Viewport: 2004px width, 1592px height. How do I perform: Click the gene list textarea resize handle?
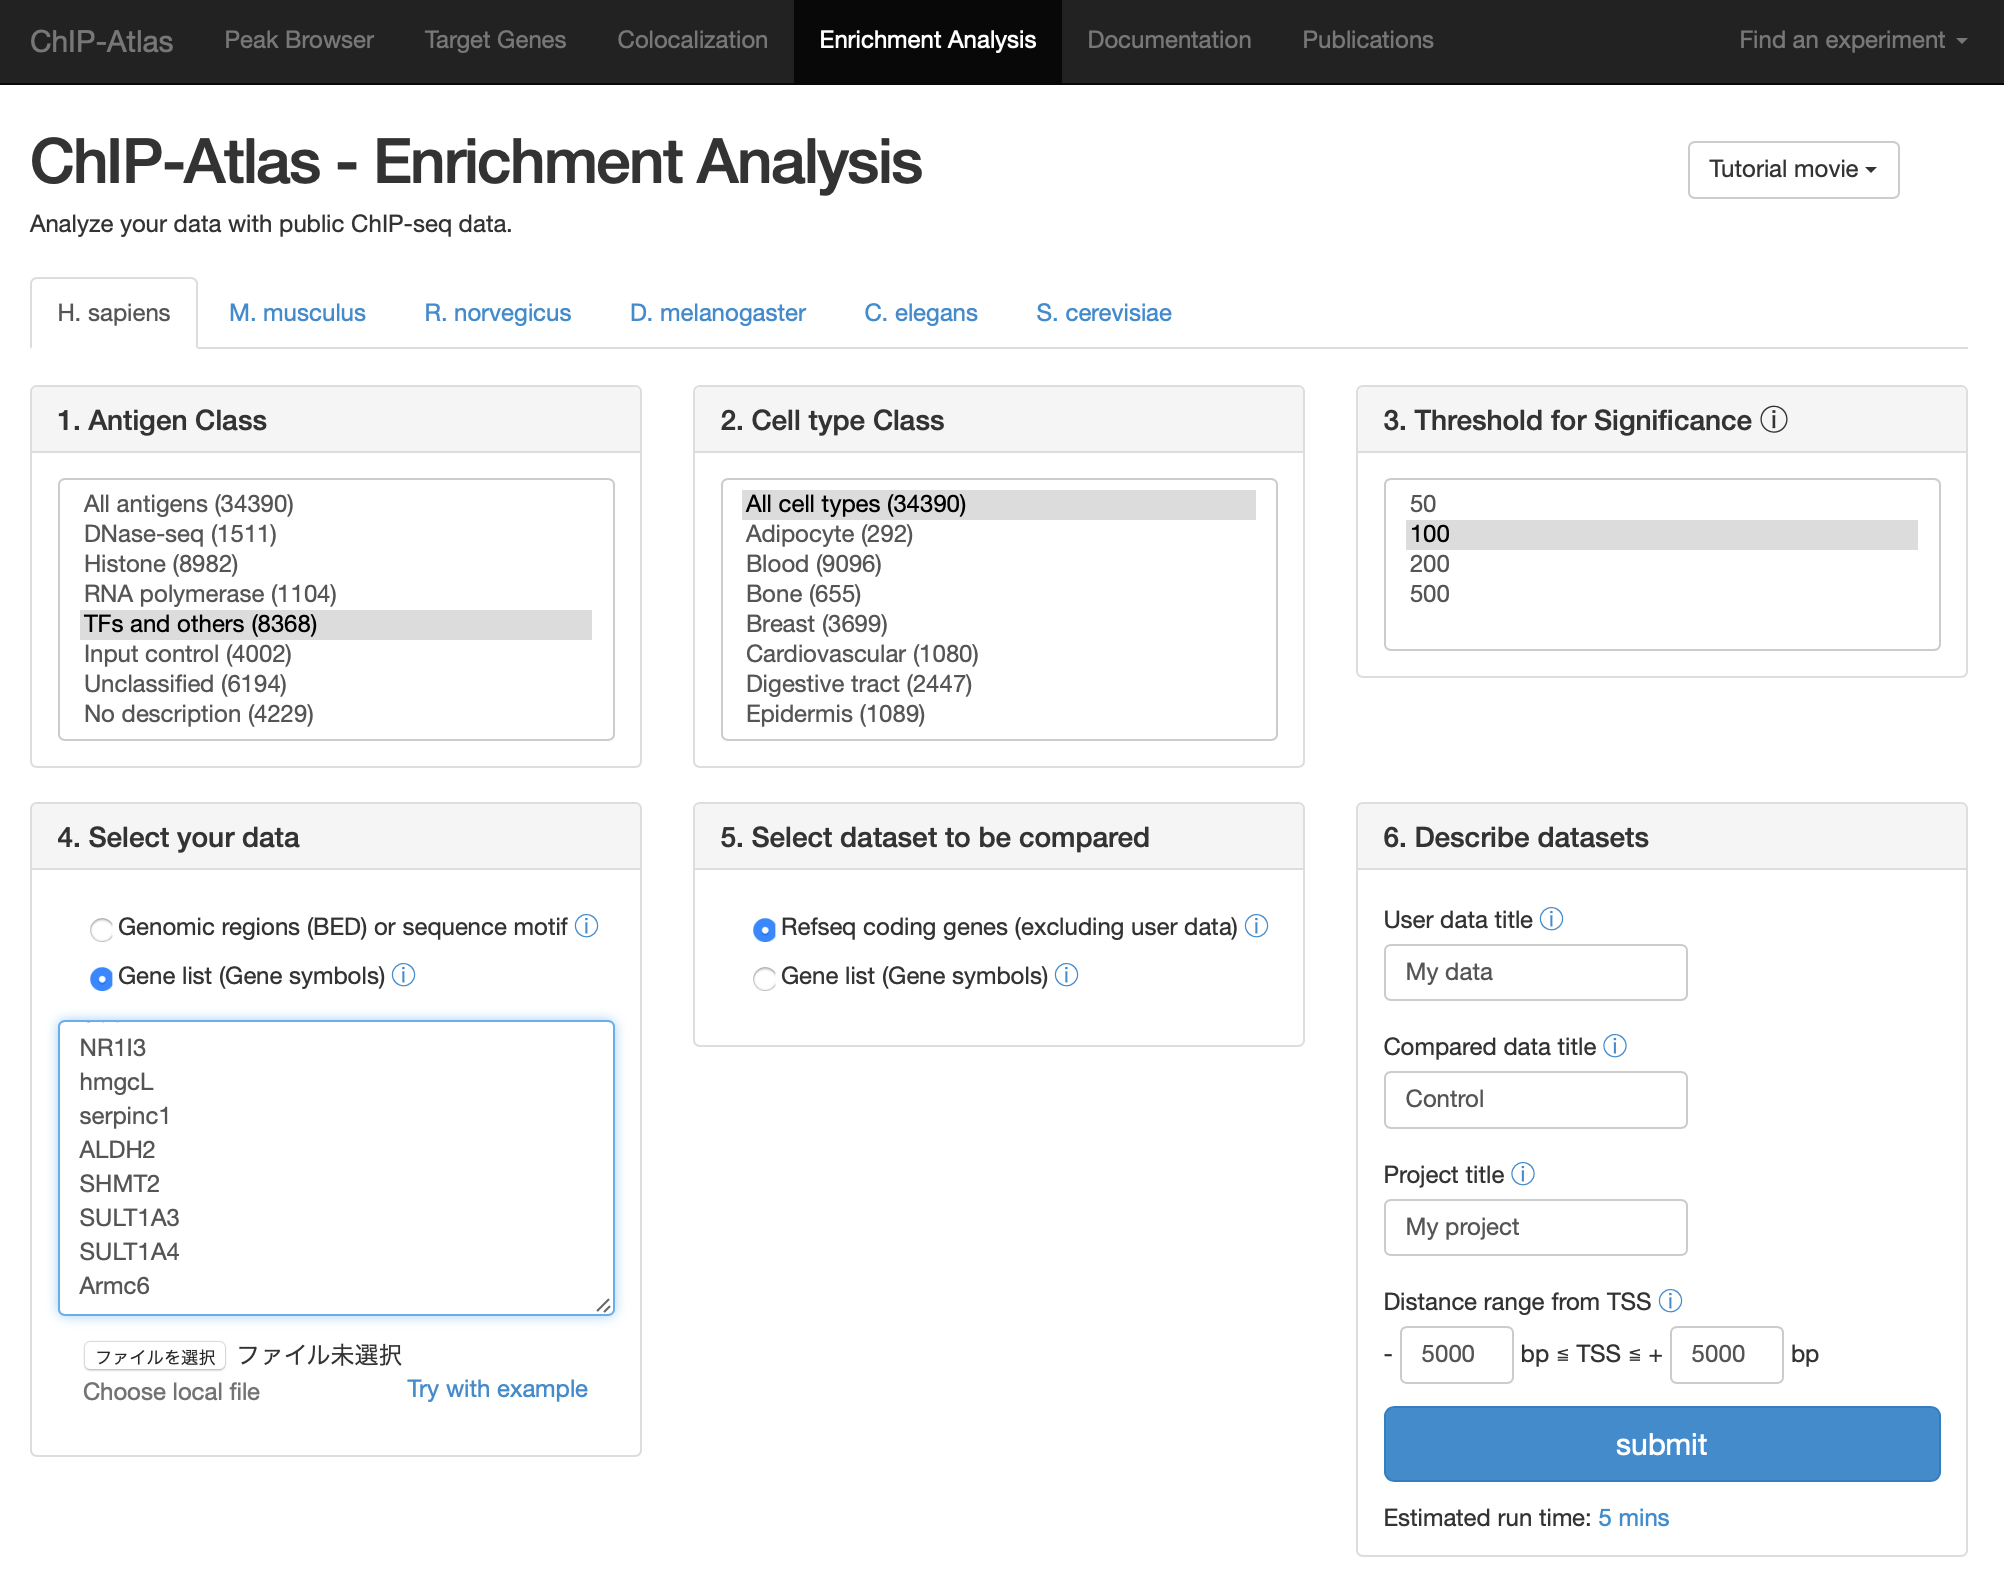[603, 1304]
